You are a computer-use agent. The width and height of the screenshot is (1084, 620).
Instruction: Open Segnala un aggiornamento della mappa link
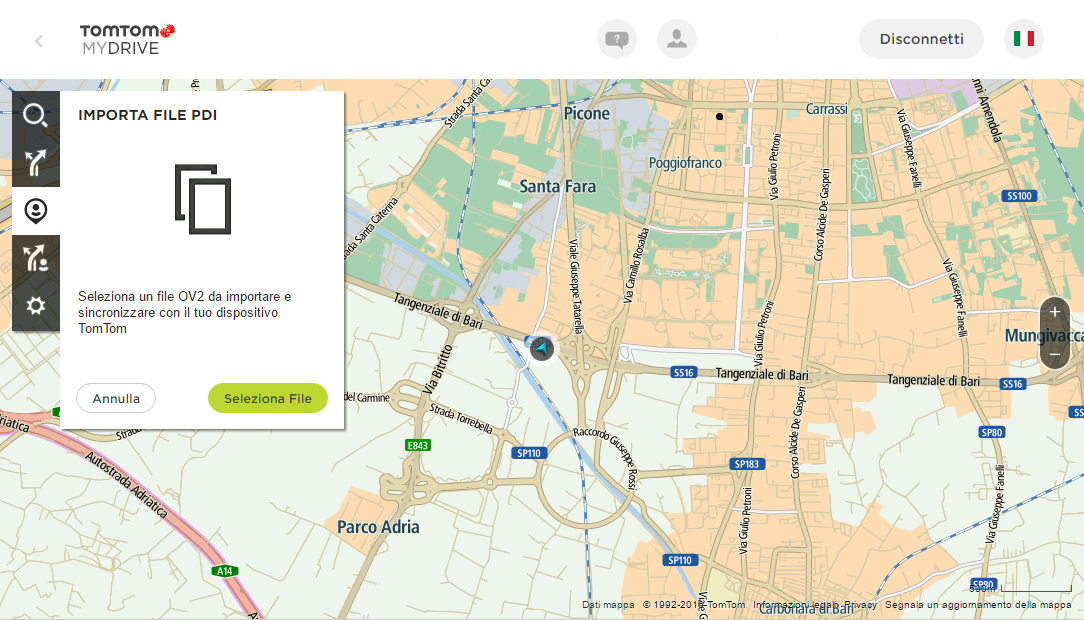coord(978,605)
